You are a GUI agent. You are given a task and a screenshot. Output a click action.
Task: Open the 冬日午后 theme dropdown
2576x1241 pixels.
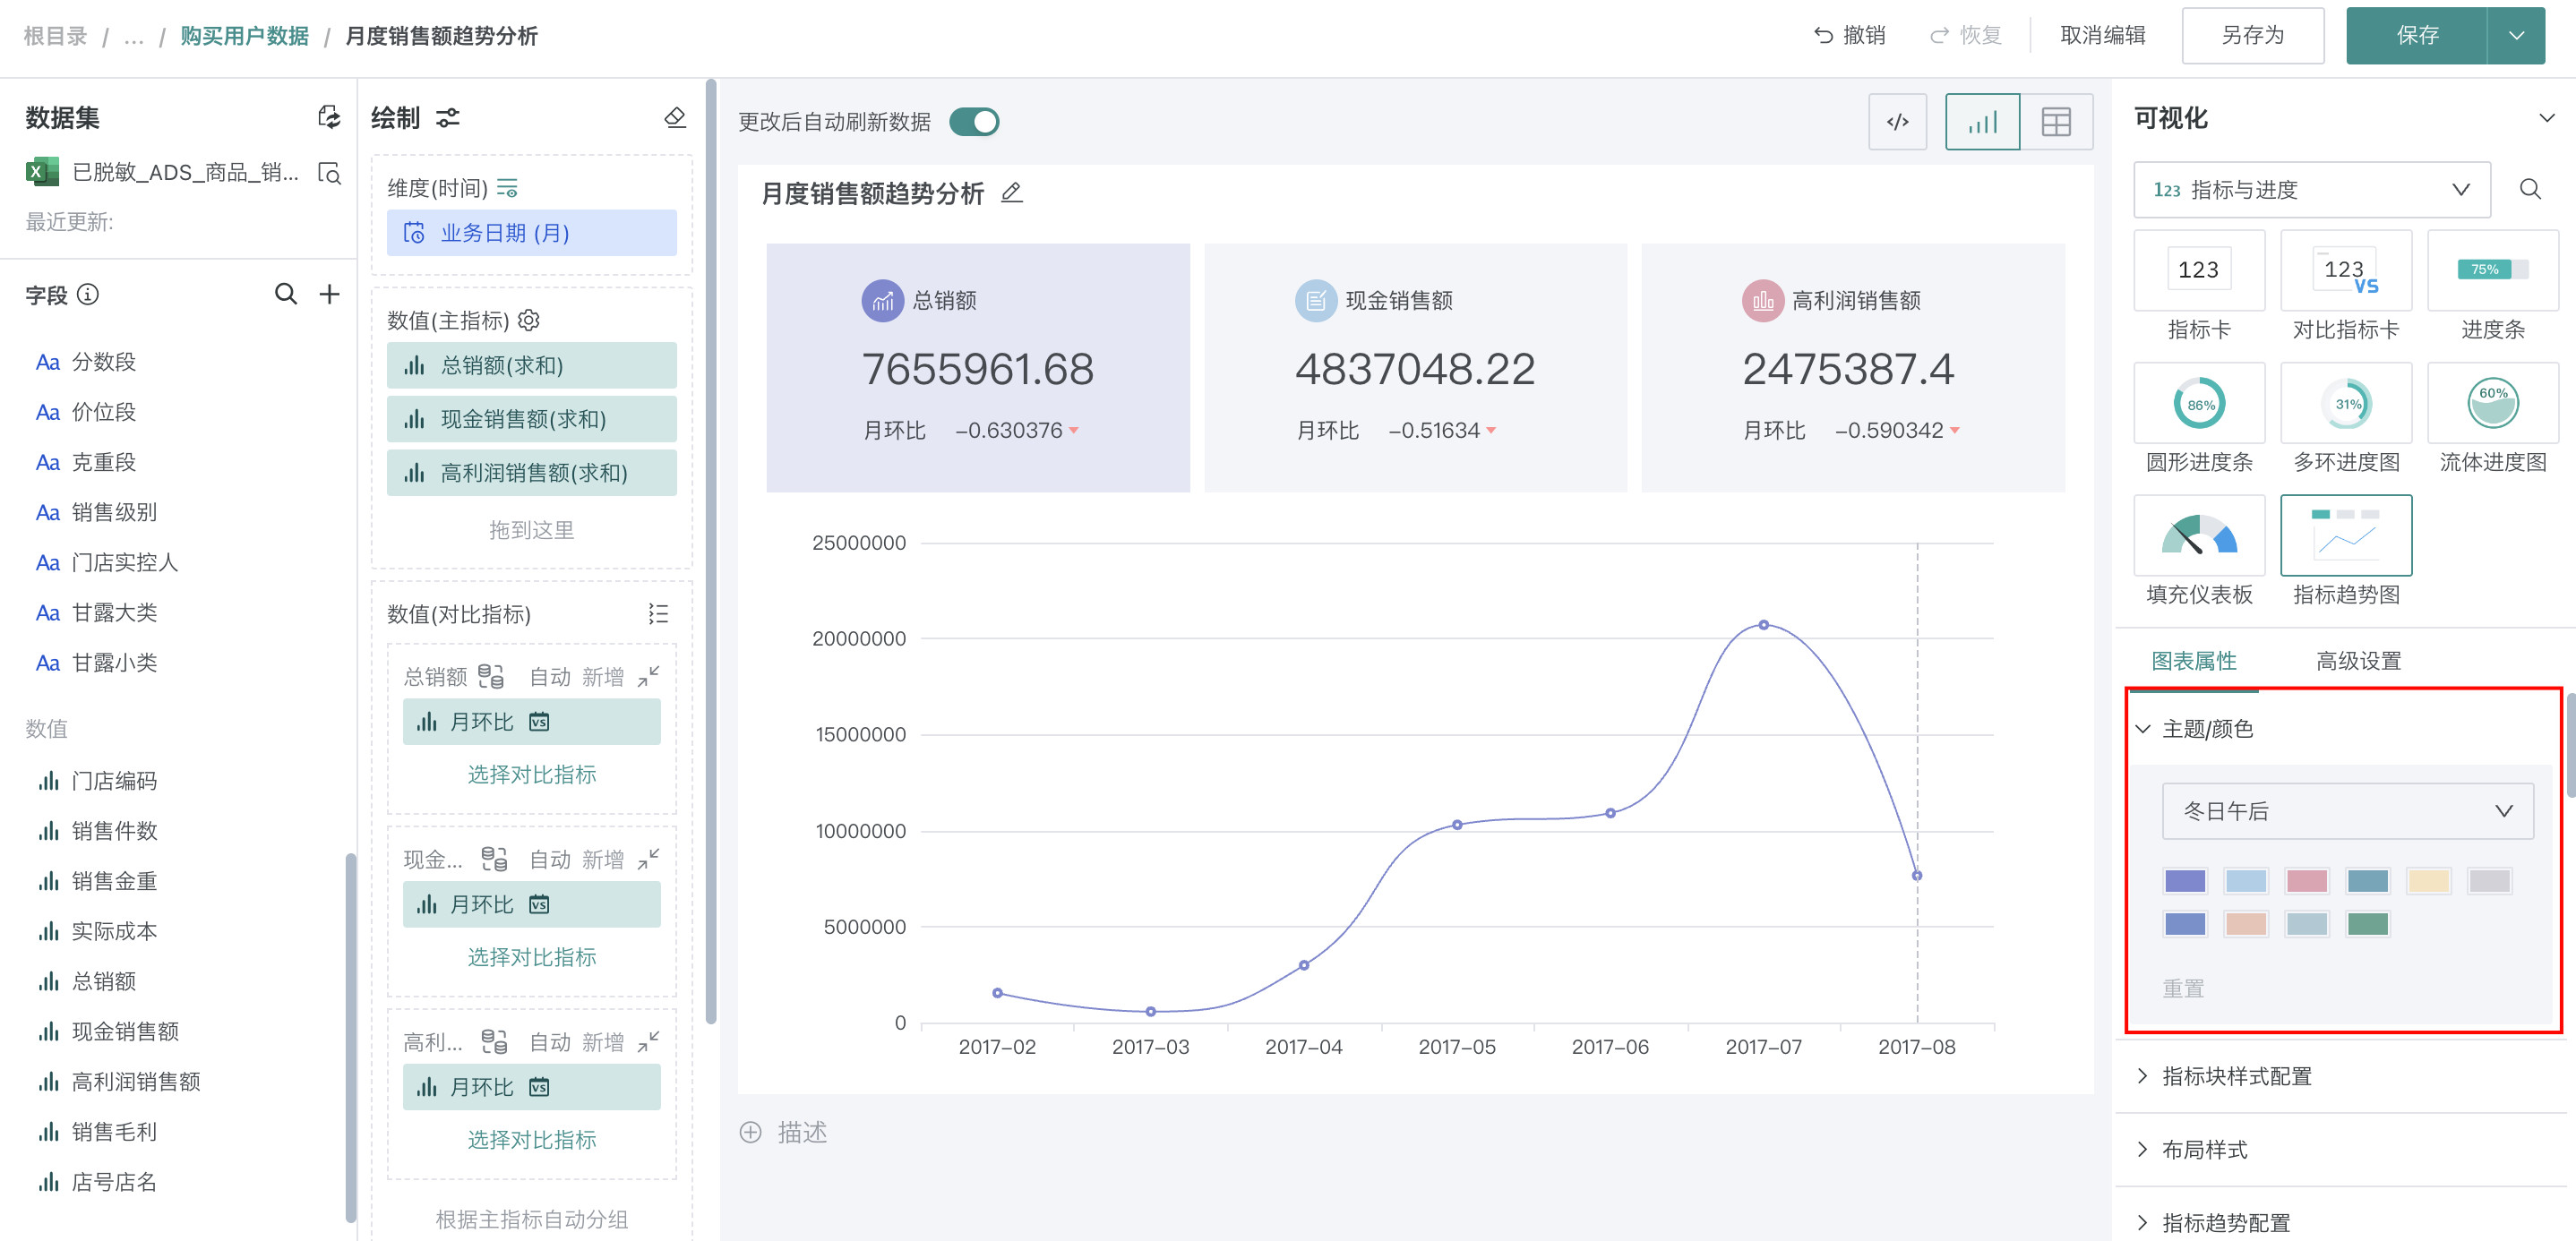point(2346,811)
